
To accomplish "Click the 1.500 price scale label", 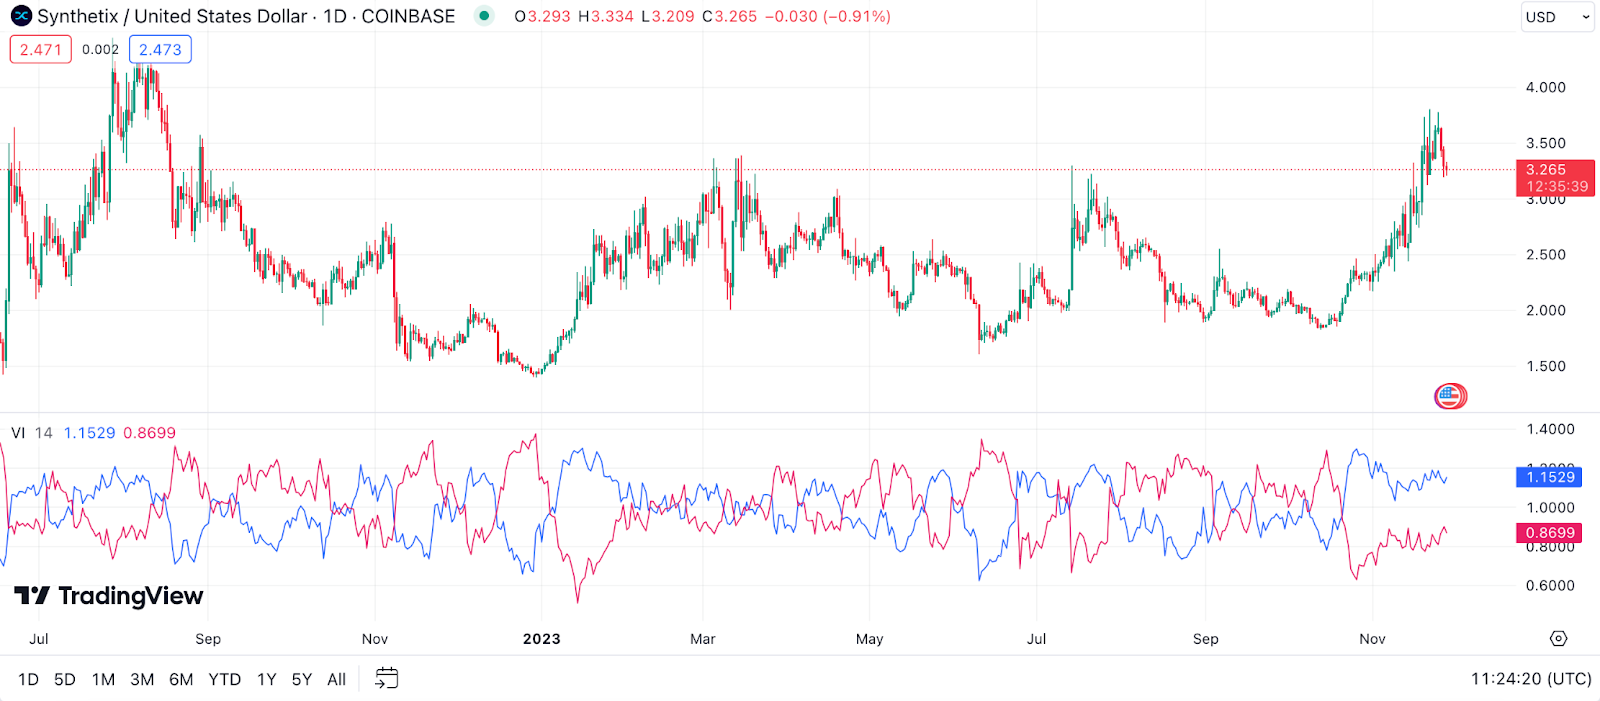I will [x=1545, y=366].
